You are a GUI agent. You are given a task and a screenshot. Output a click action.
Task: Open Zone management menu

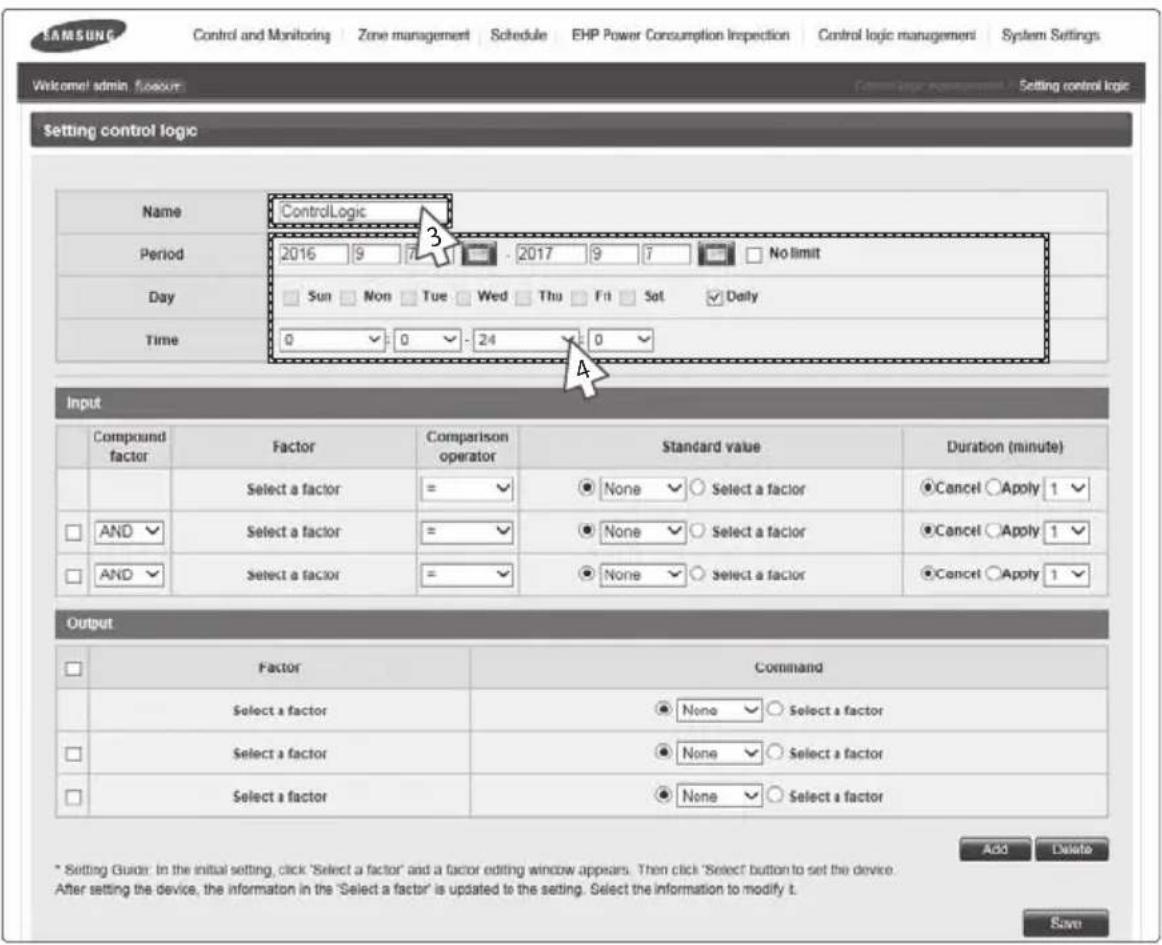click(414, 35)
